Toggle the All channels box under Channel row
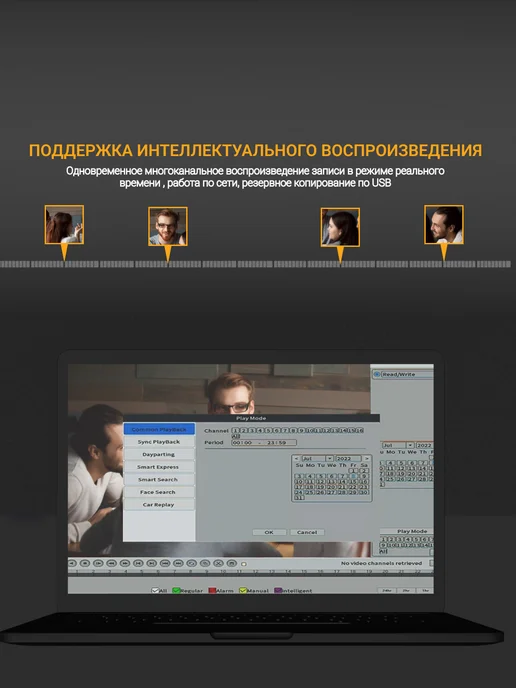Viewport: 516px width, 688px height. point(236,437)
